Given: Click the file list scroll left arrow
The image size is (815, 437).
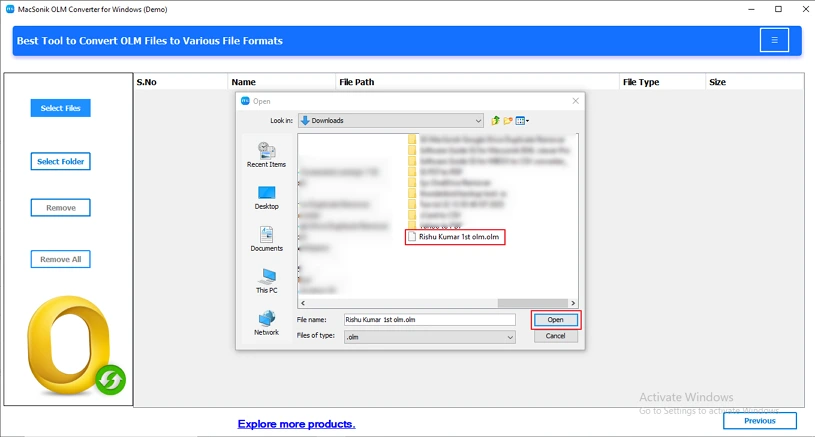Looking at the screenshot, I should (x=303, y=303).
